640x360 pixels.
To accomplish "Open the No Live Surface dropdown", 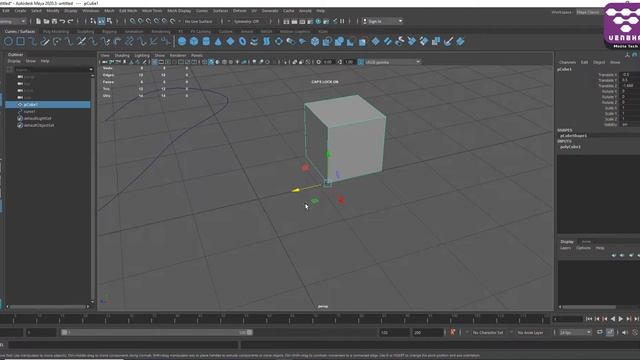I will [x=199, y=21].
